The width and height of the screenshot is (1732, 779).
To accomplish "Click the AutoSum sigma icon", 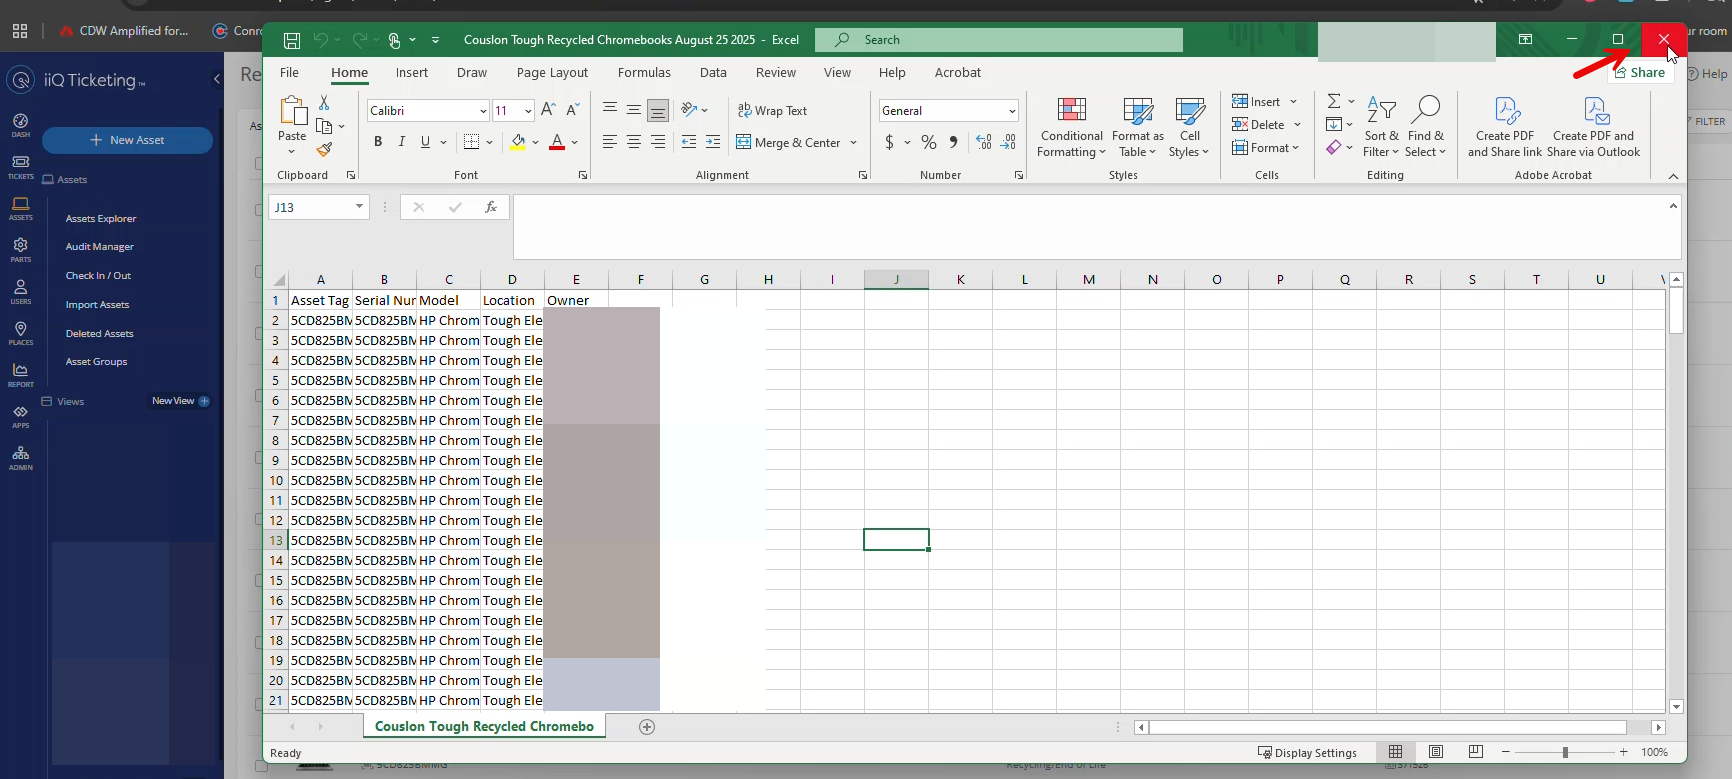I will [x=1334, y=101].
